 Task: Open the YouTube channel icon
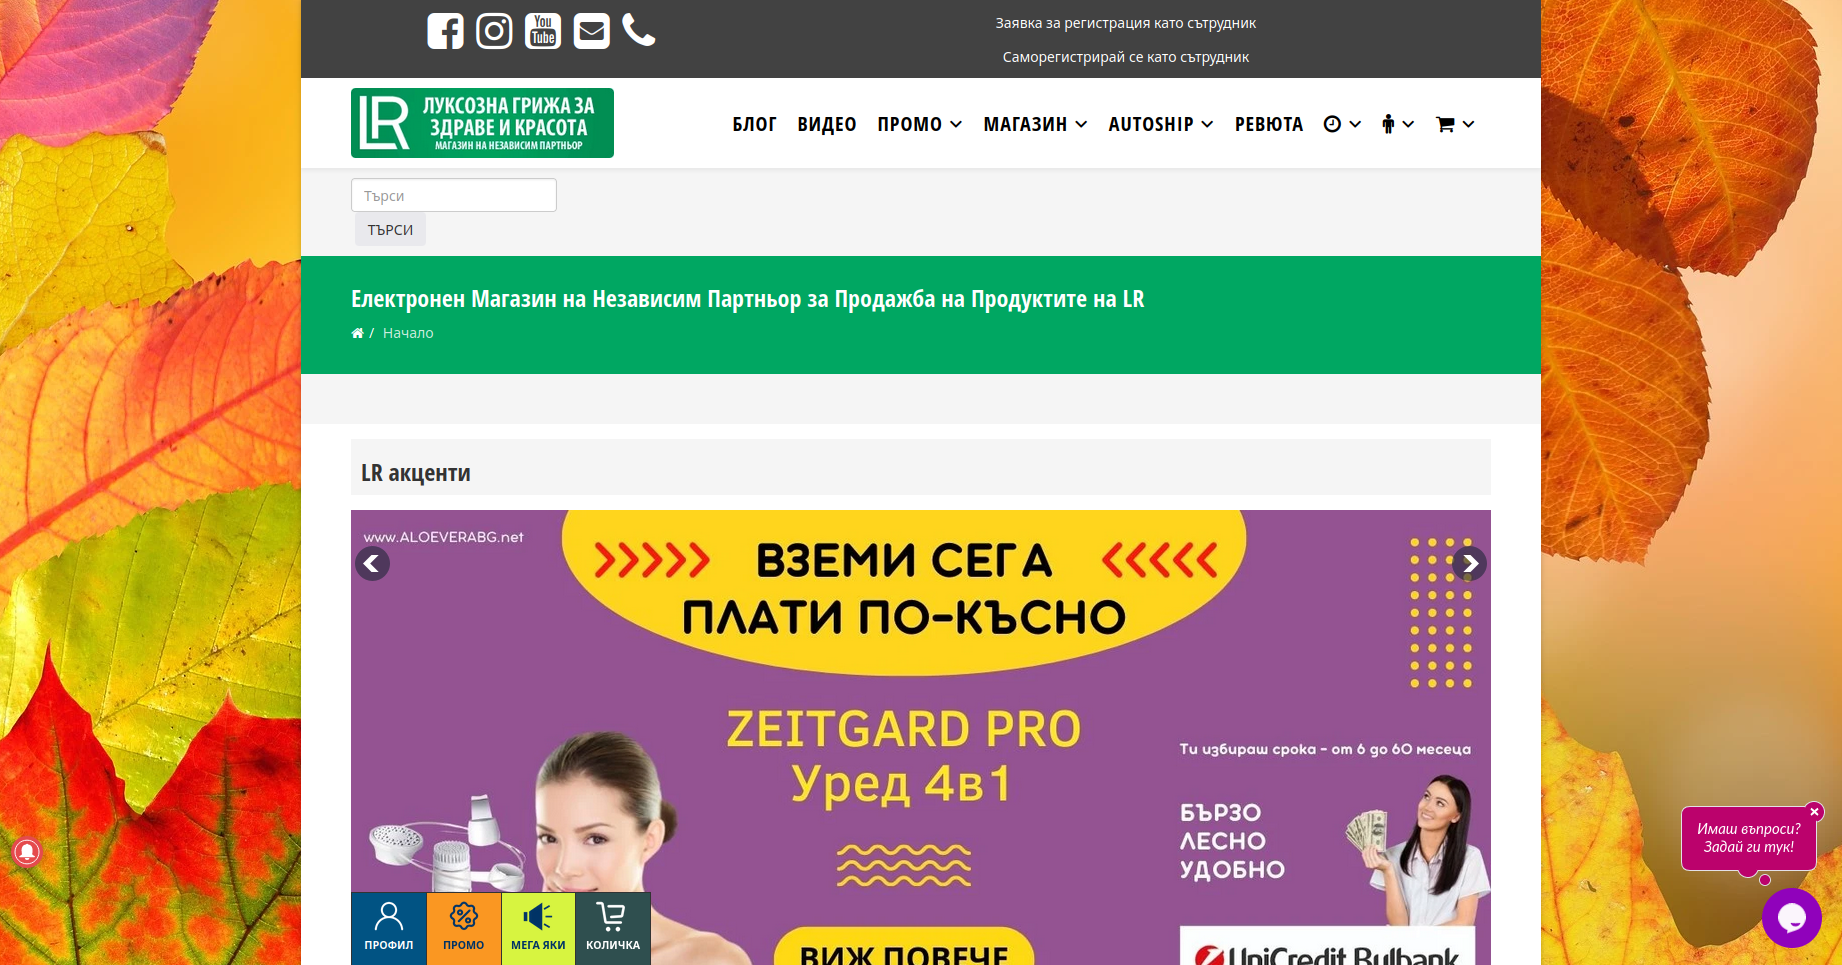tap(543, 31)
